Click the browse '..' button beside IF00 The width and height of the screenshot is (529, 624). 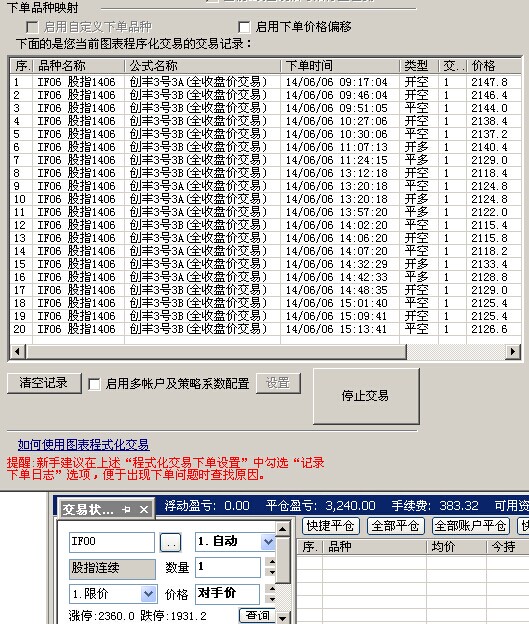[x=170, y=542]
